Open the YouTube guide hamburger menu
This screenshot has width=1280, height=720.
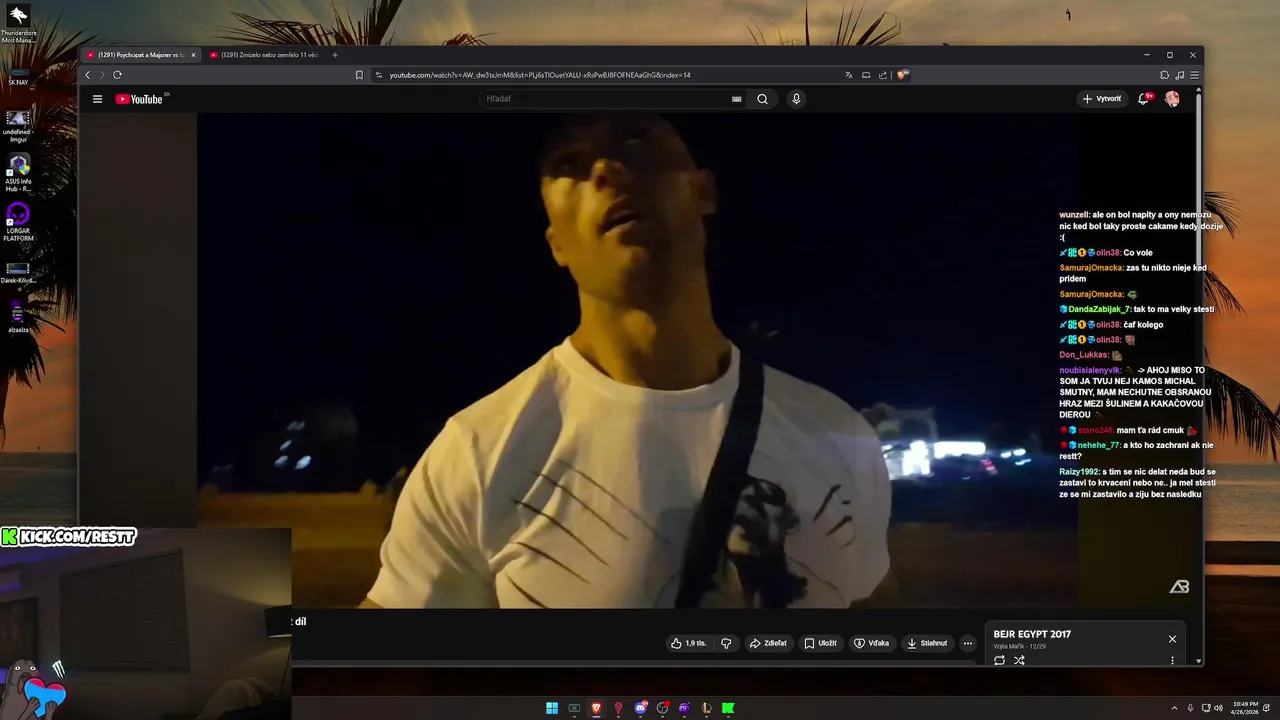tap(97, 99)
